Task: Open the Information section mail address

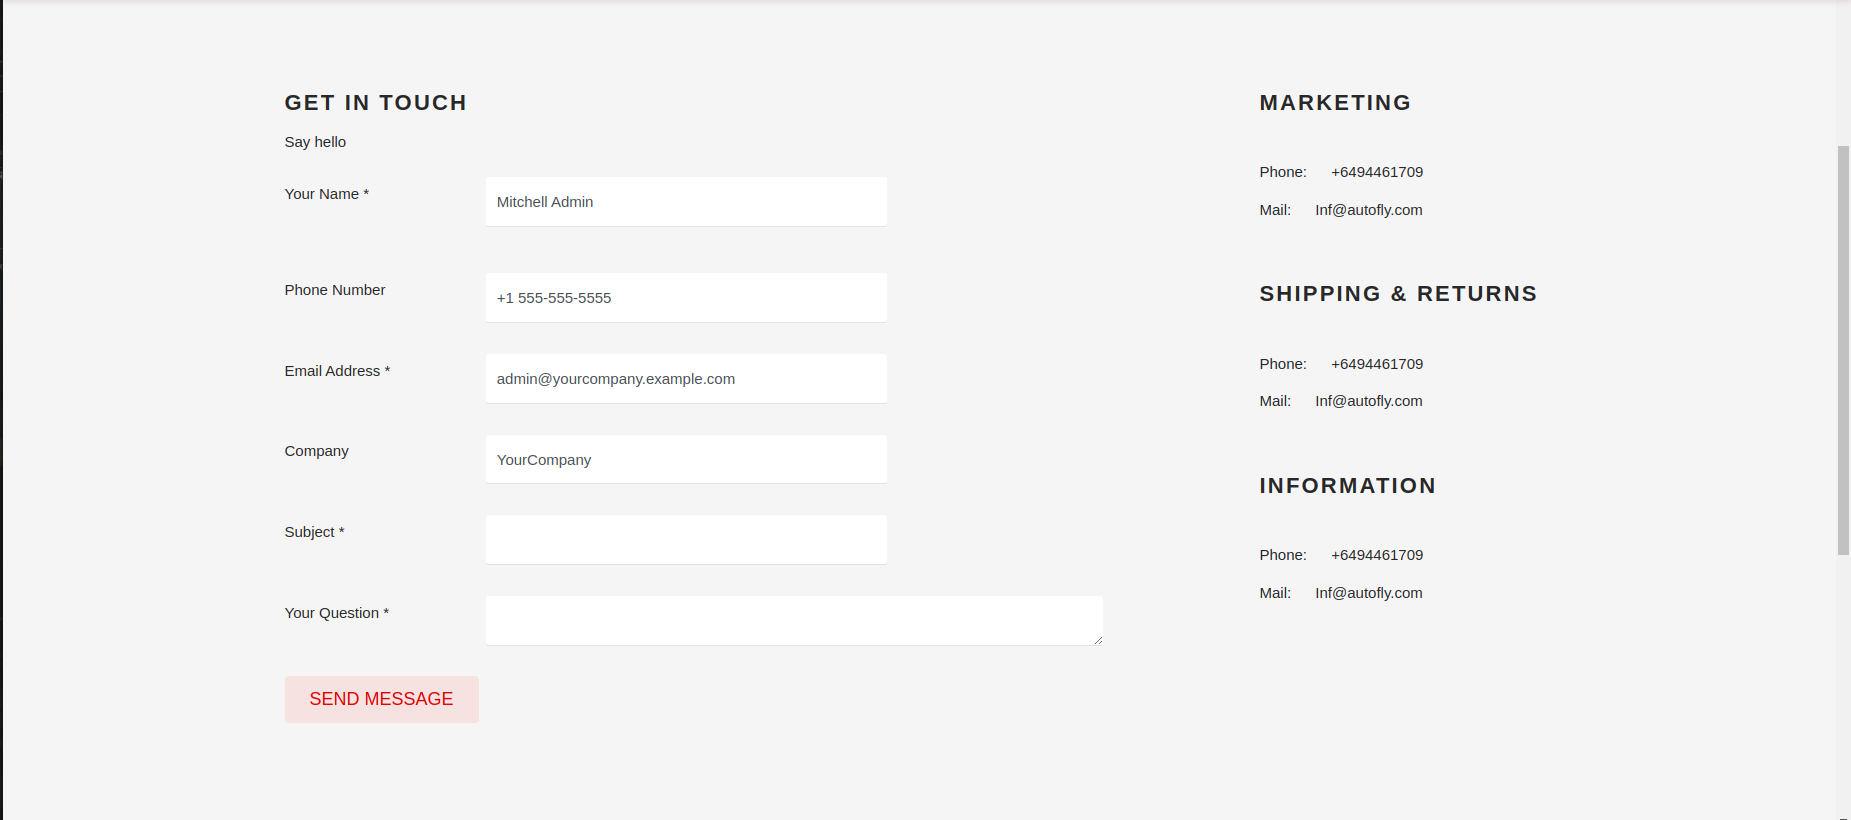Action: 1368,593
